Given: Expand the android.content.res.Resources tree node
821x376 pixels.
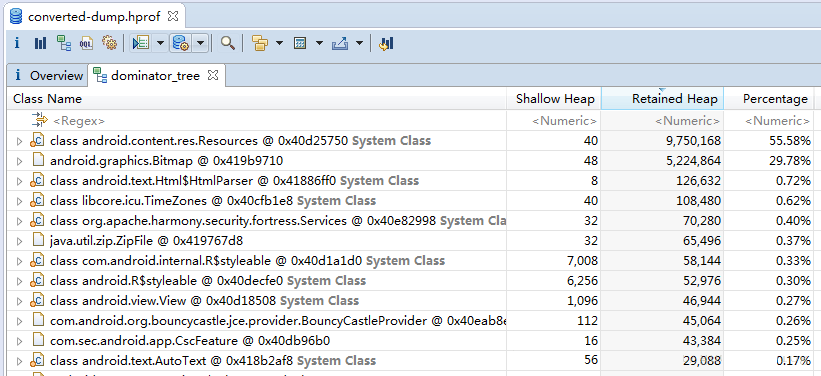Looking at the screenshot, I should click(x=19, y=141).
